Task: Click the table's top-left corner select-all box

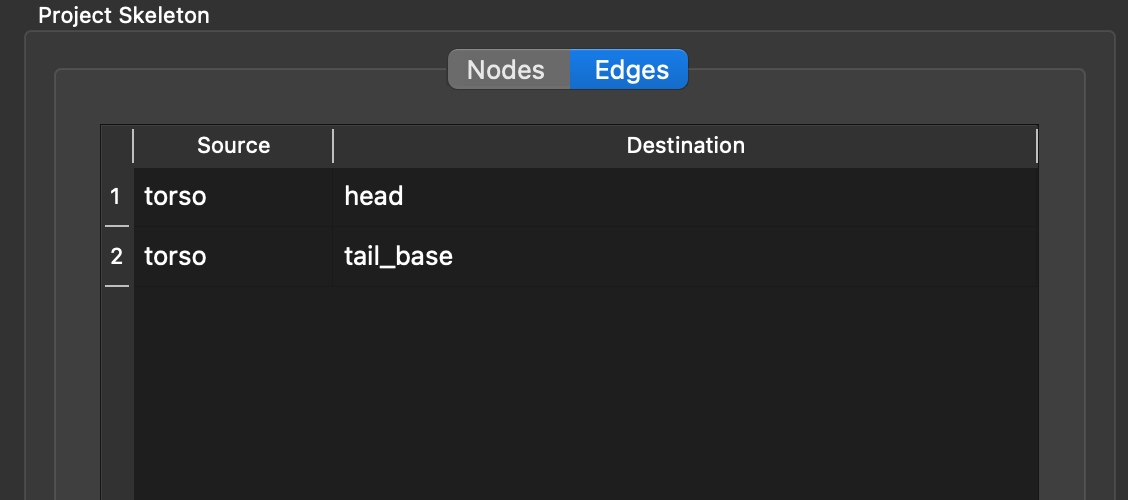Action: (116, 146)
